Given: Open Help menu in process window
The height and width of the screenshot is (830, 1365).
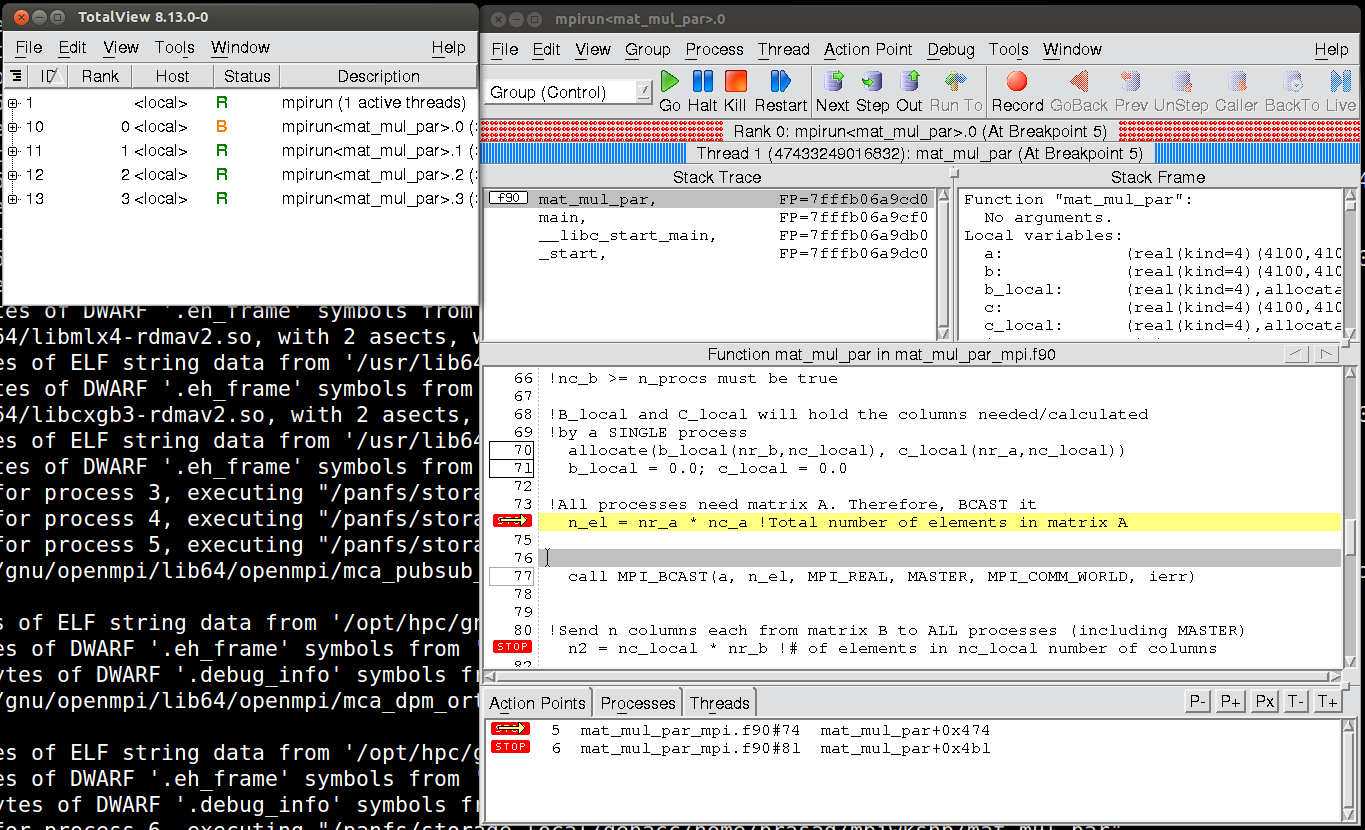Looking at the screenshot, I should pyautogui.click(x=1331, y=49).
